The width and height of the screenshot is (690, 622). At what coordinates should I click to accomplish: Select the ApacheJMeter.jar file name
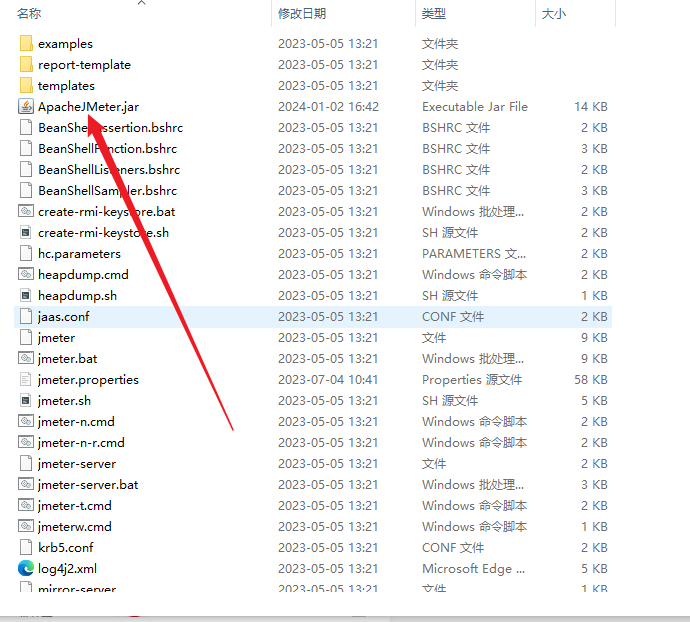(88, 107)
